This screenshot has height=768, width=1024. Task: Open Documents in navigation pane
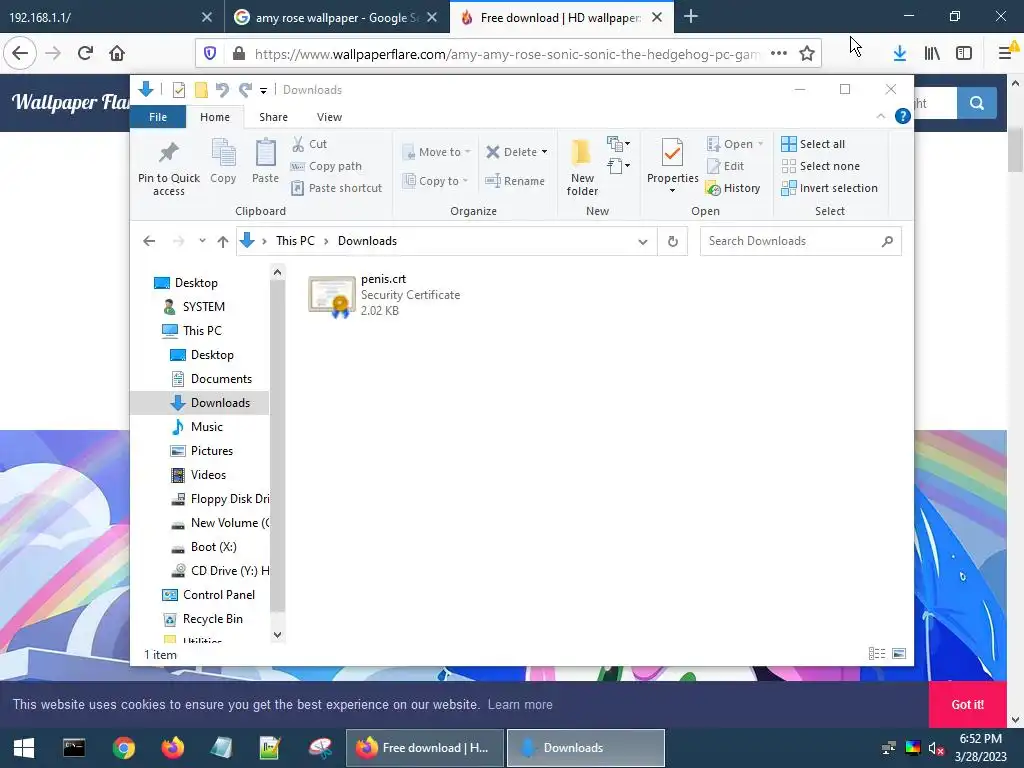click(x=221, y=379)
